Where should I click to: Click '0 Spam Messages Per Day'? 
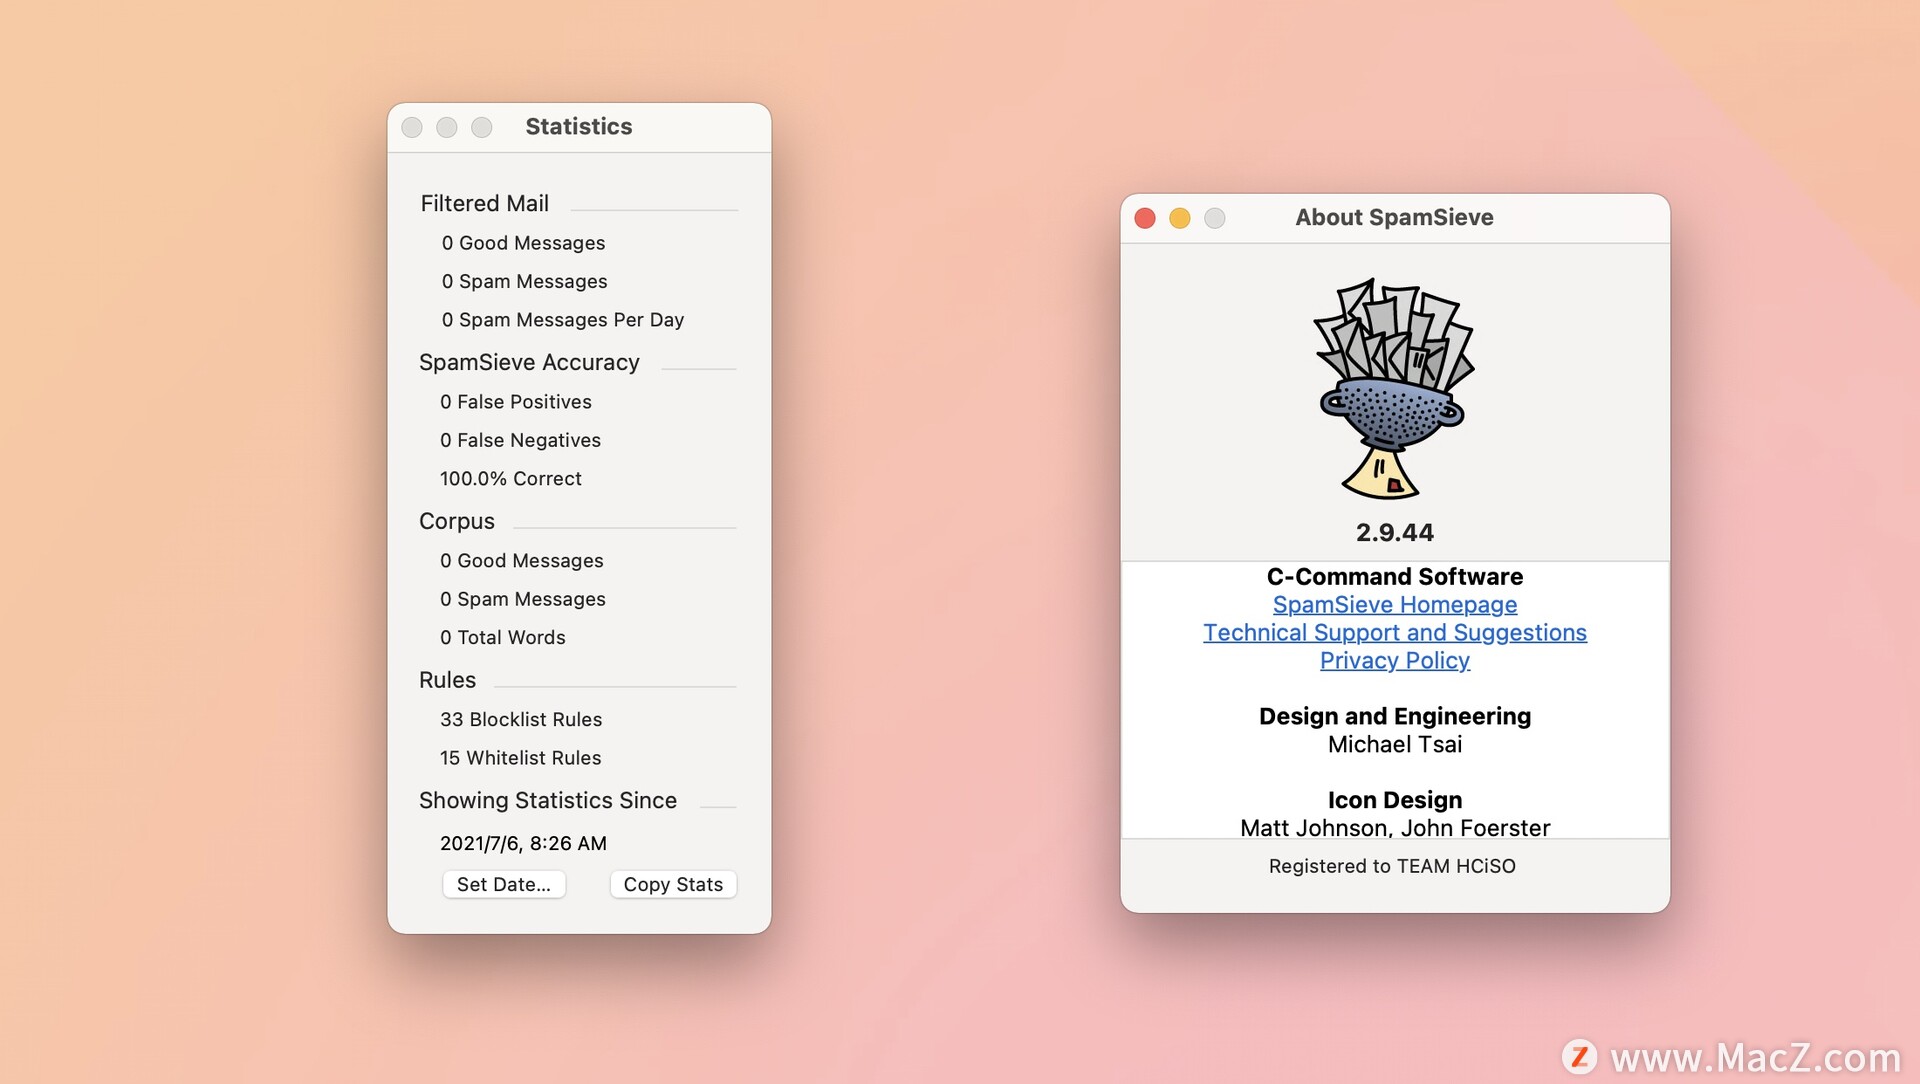click(x=563, y=319)
